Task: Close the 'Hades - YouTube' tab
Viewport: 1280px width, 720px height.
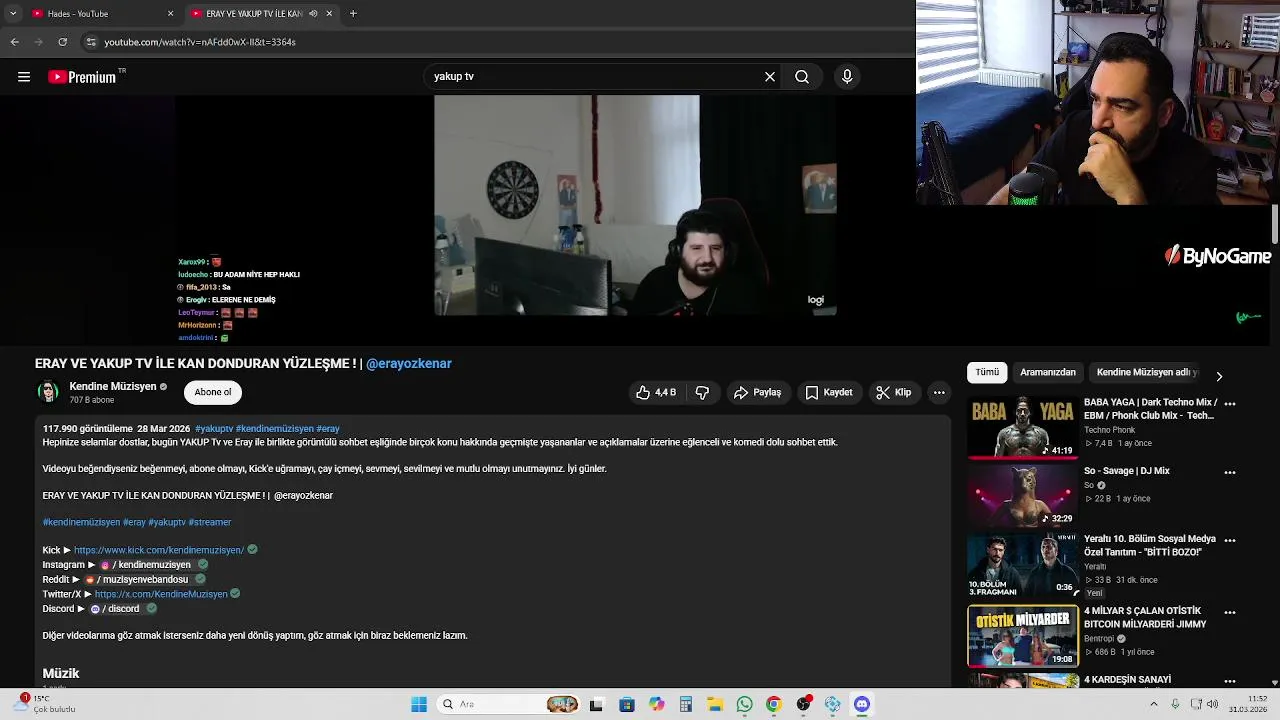Action: tap(170, 14)
